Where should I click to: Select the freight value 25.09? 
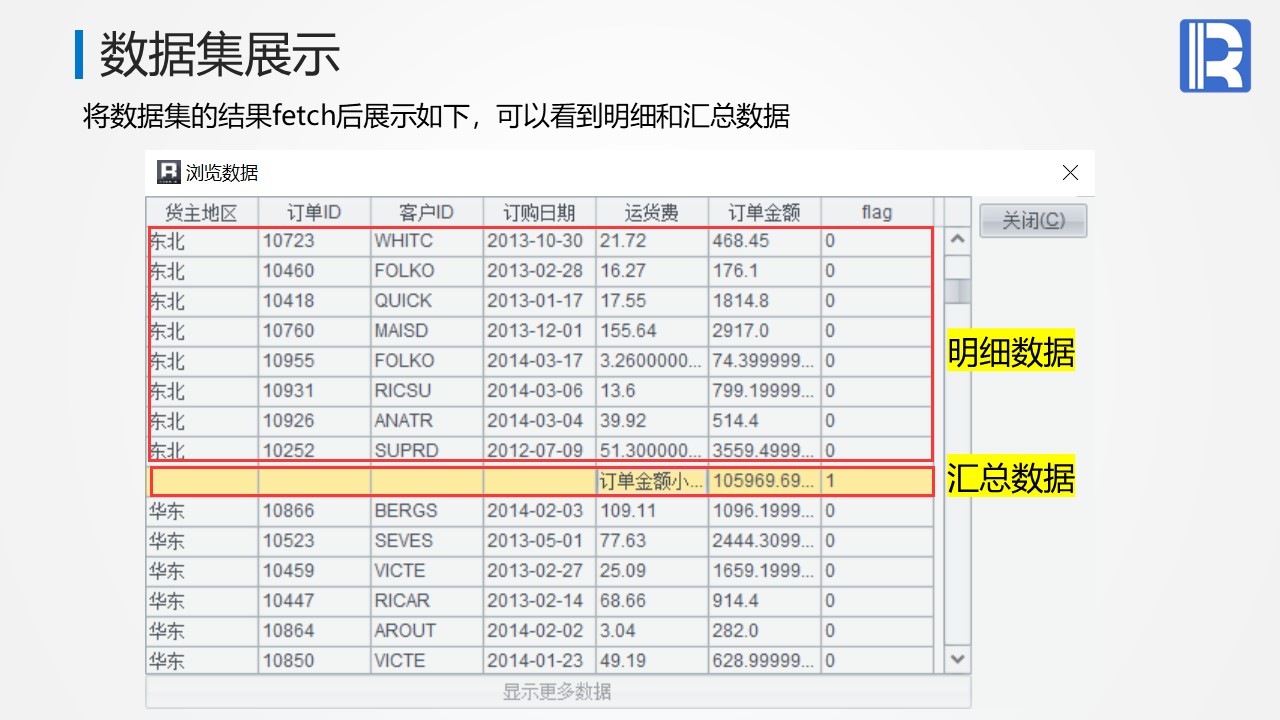pos(652,571)
